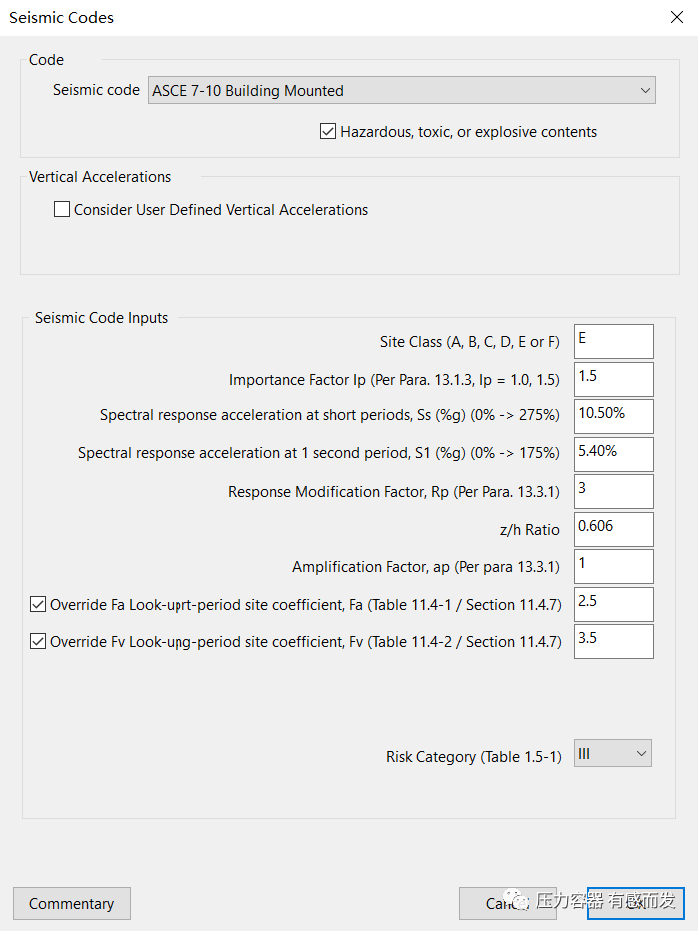698x931 pixels.
Task: Click the Site Class input field
Action: (x=613, y=341)
